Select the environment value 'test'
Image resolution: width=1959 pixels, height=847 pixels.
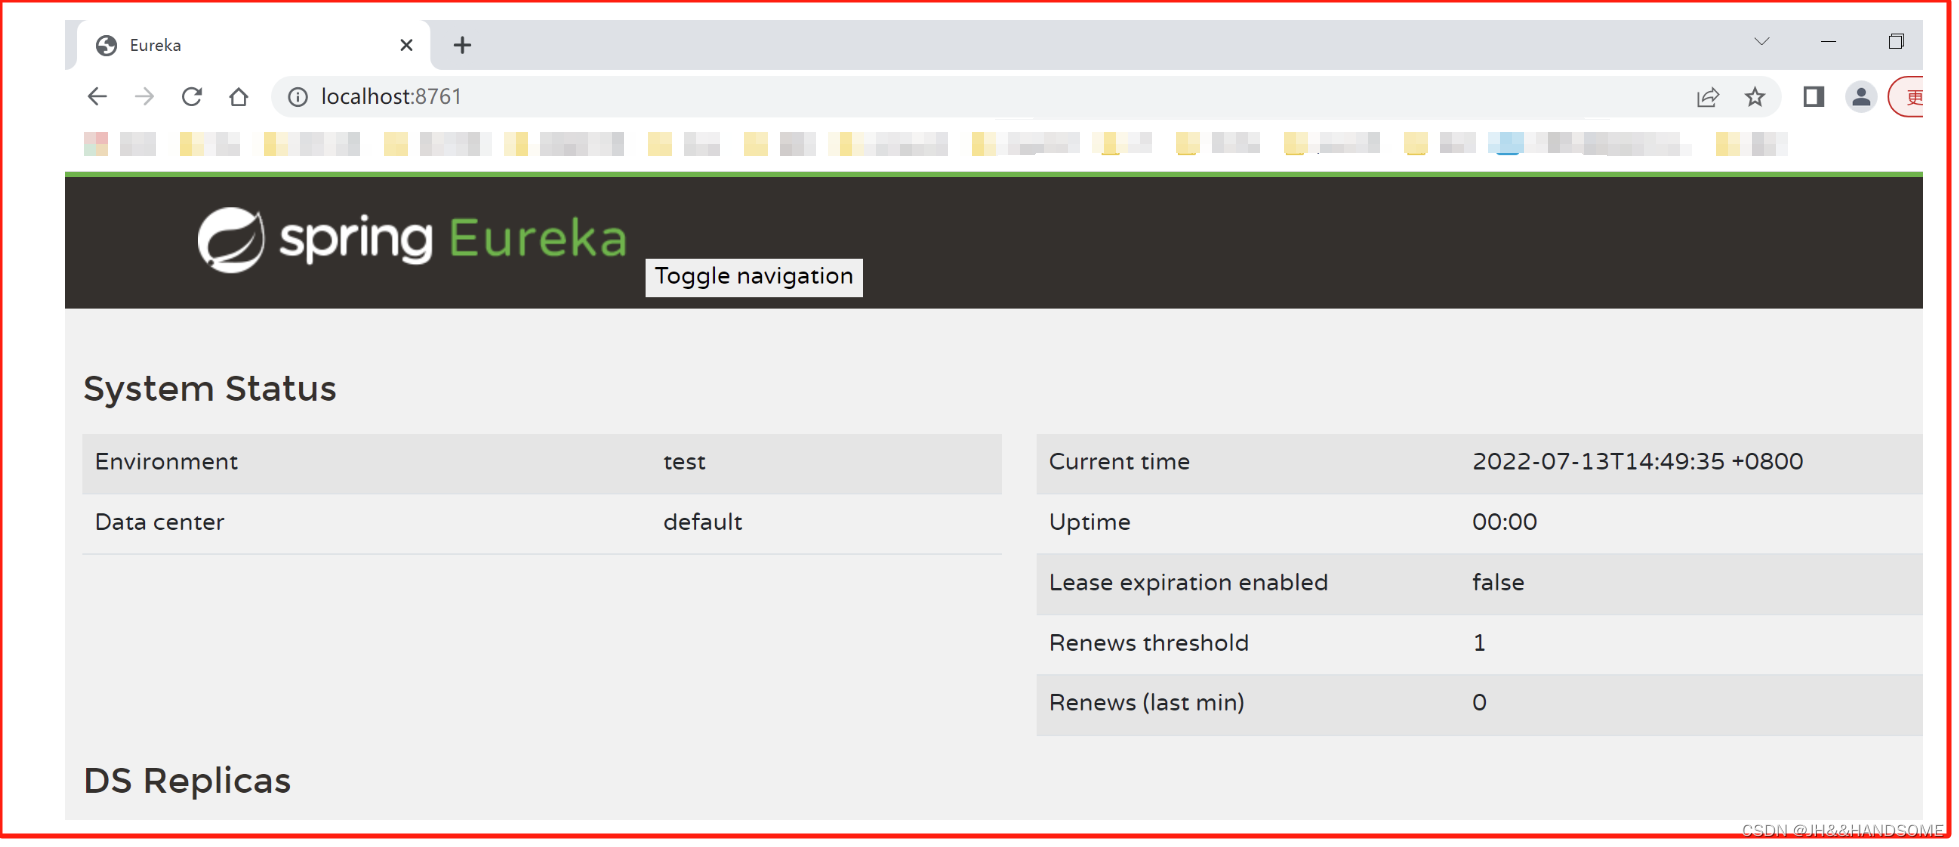684,462
